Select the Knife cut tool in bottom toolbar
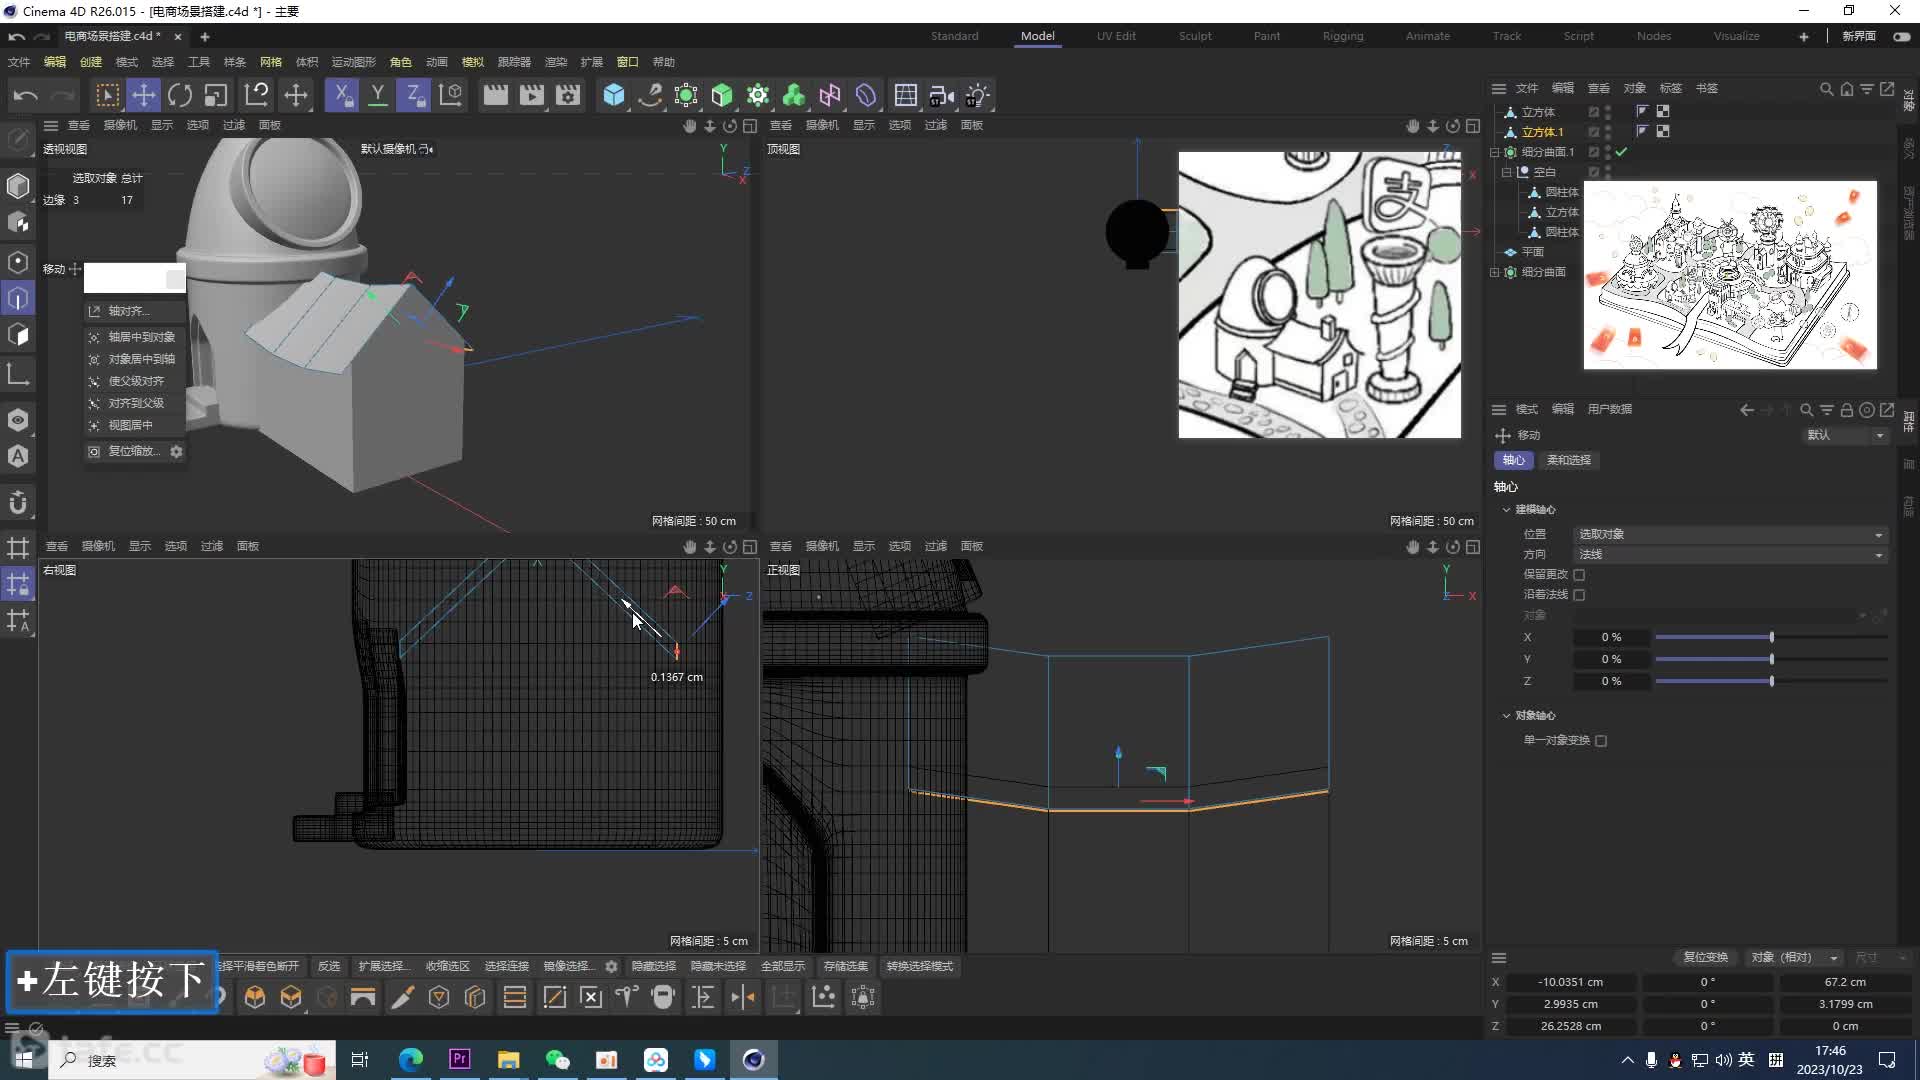This screenshot has height=1080, width=1920. 402,998
